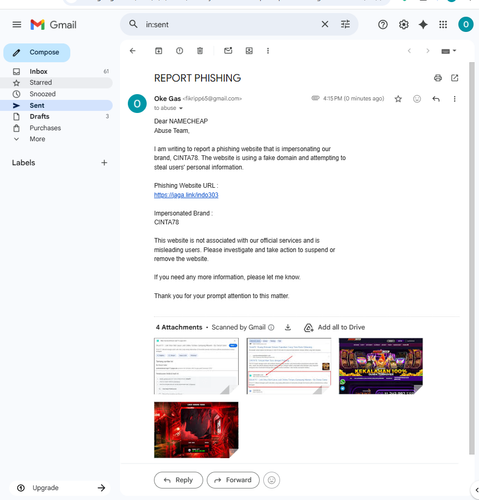Image resolution: width=479 pixels, height=500 pixels.
Task: Open the Purchases folder
Action: (56, 128)
